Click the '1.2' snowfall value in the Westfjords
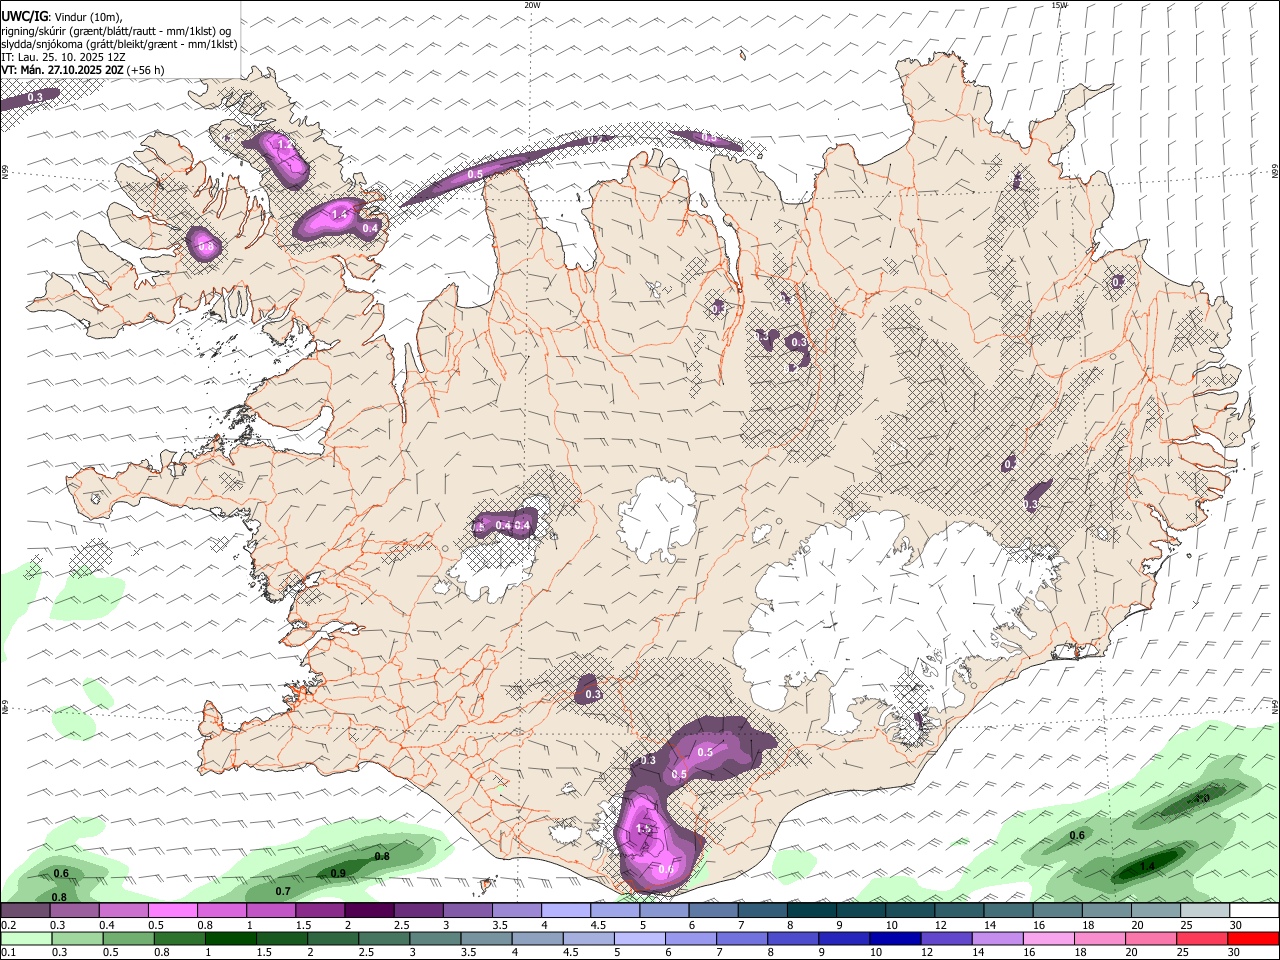This screenshot has width=1280, height=960. (x=285, y=145)
